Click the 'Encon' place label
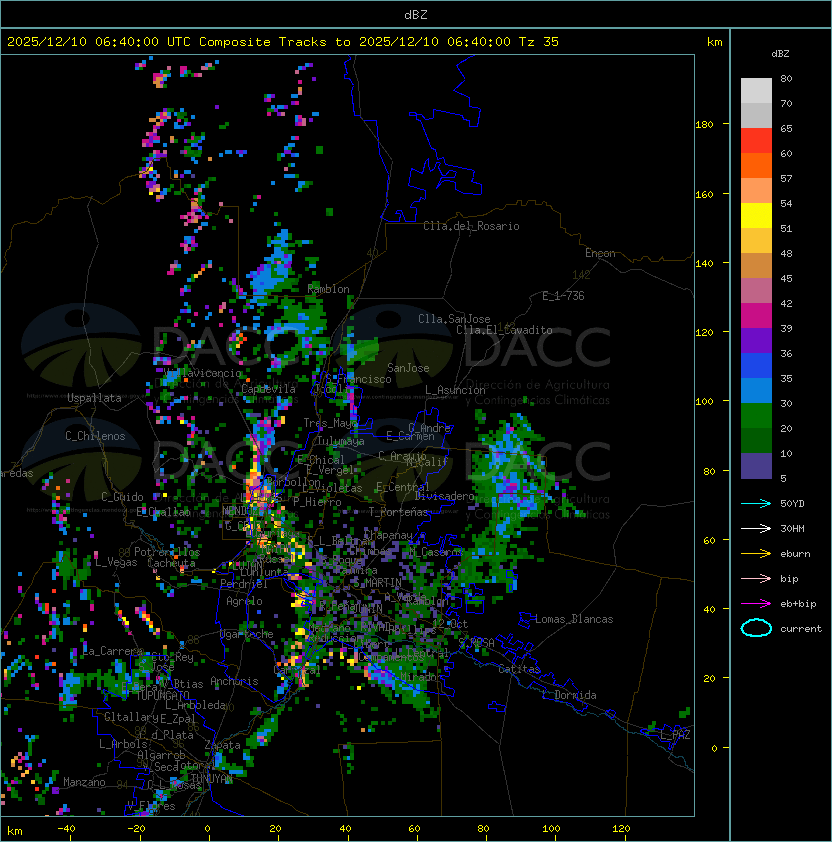 (600, 253)
